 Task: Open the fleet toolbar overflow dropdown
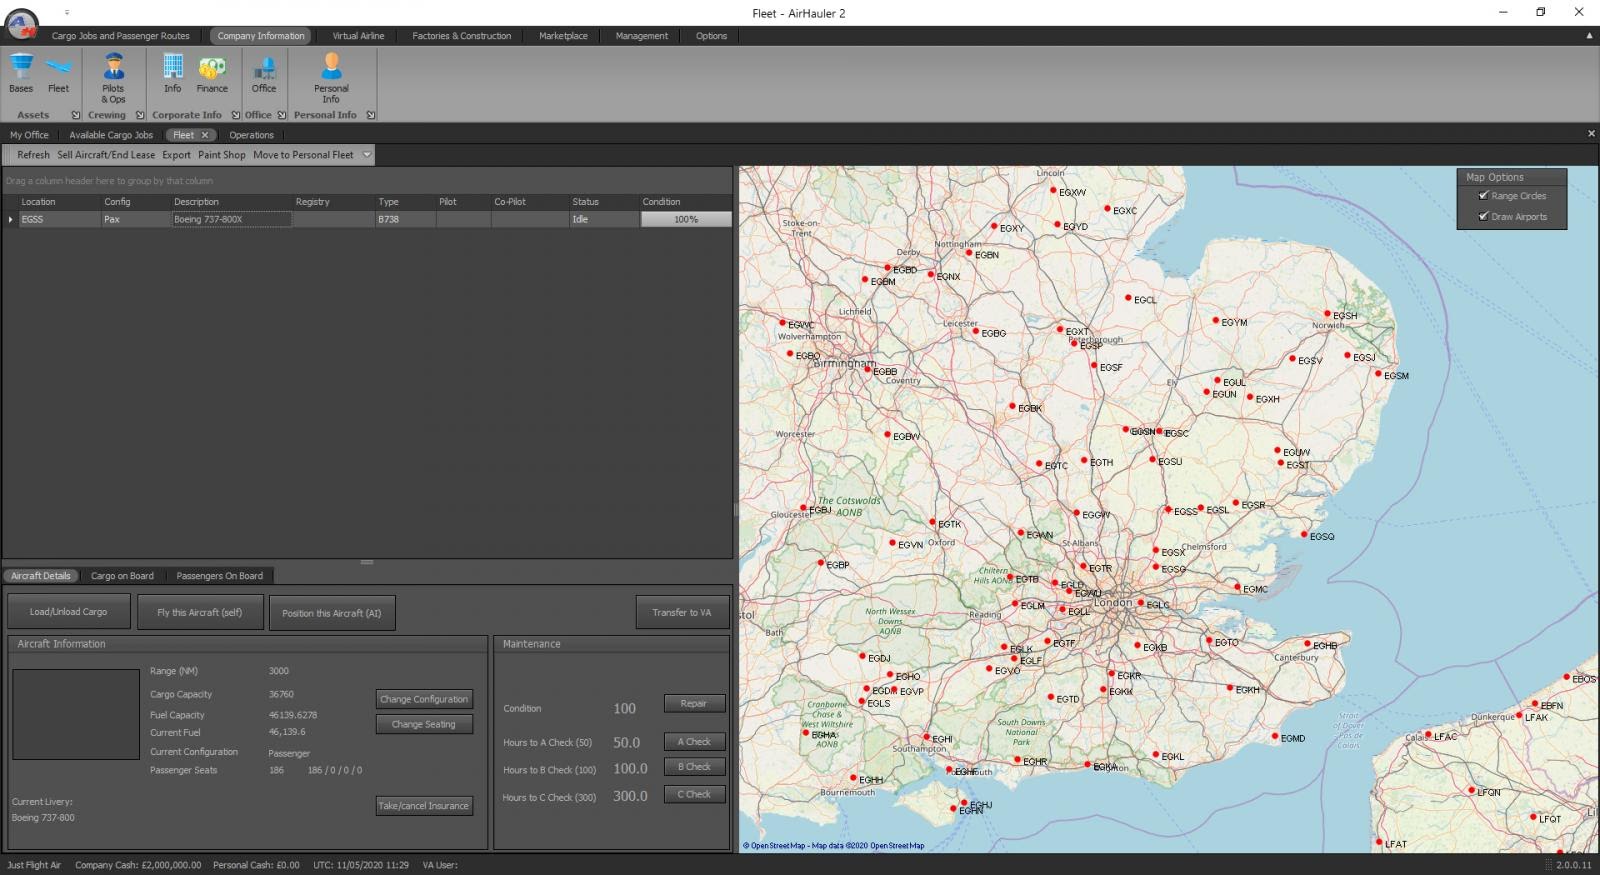(x=367, y=155)
